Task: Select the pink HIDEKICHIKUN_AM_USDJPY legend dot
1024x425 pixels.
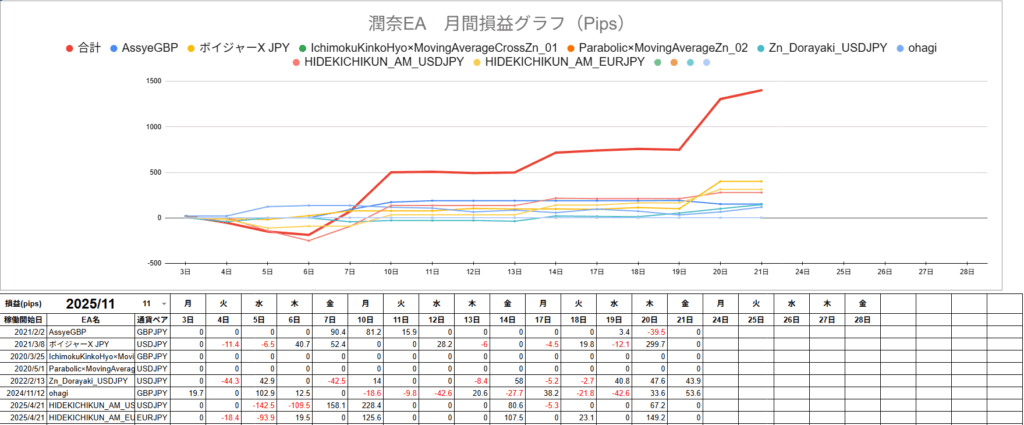Action: tap(296, 63)
